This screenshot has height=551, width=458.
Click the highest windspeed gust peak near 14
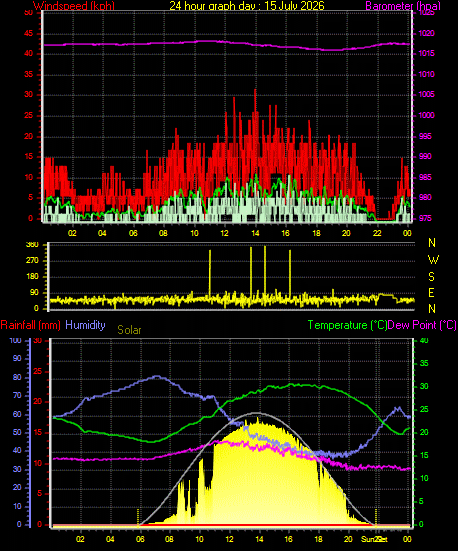[255, 90]
